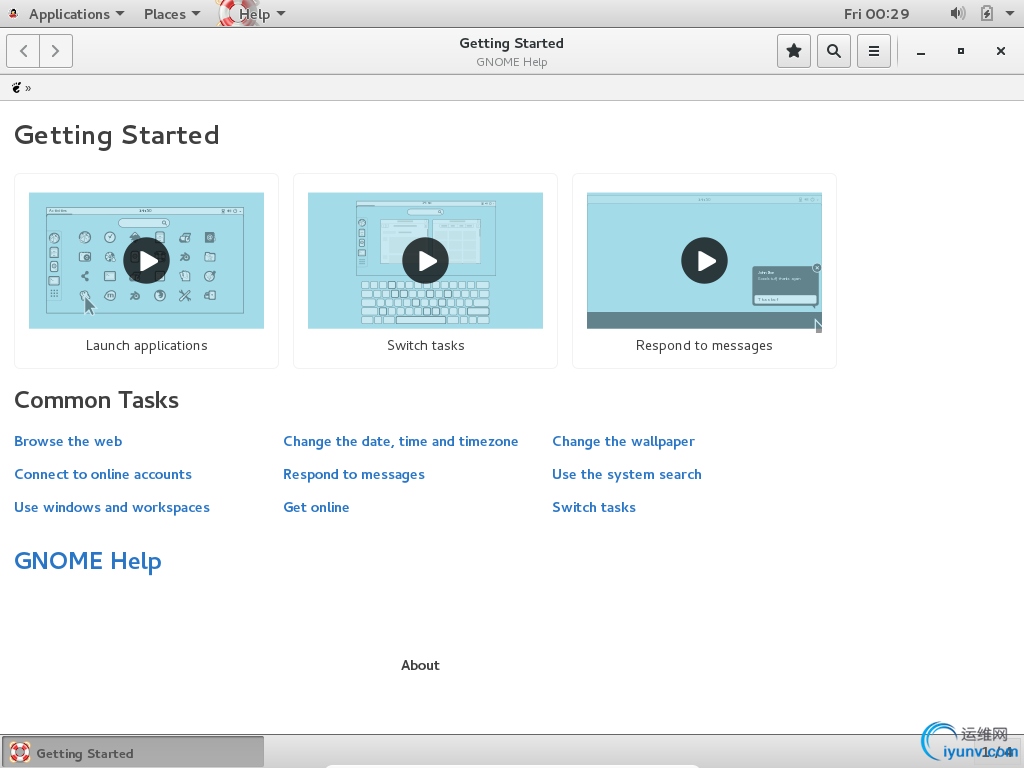This screenshot has width=1024, height=768.
Task: Open the Help app menu in top bar
Action: coord(253,14)
